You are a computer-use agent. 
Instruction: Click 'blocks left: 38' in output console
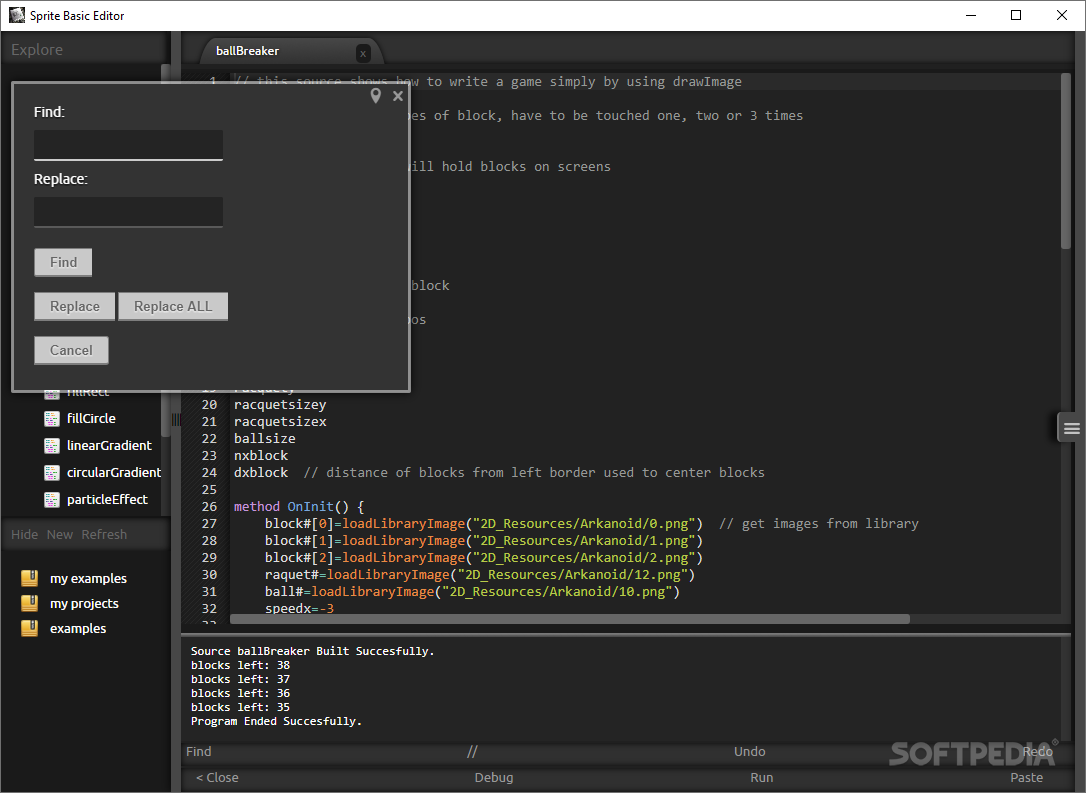click(240, 665)
